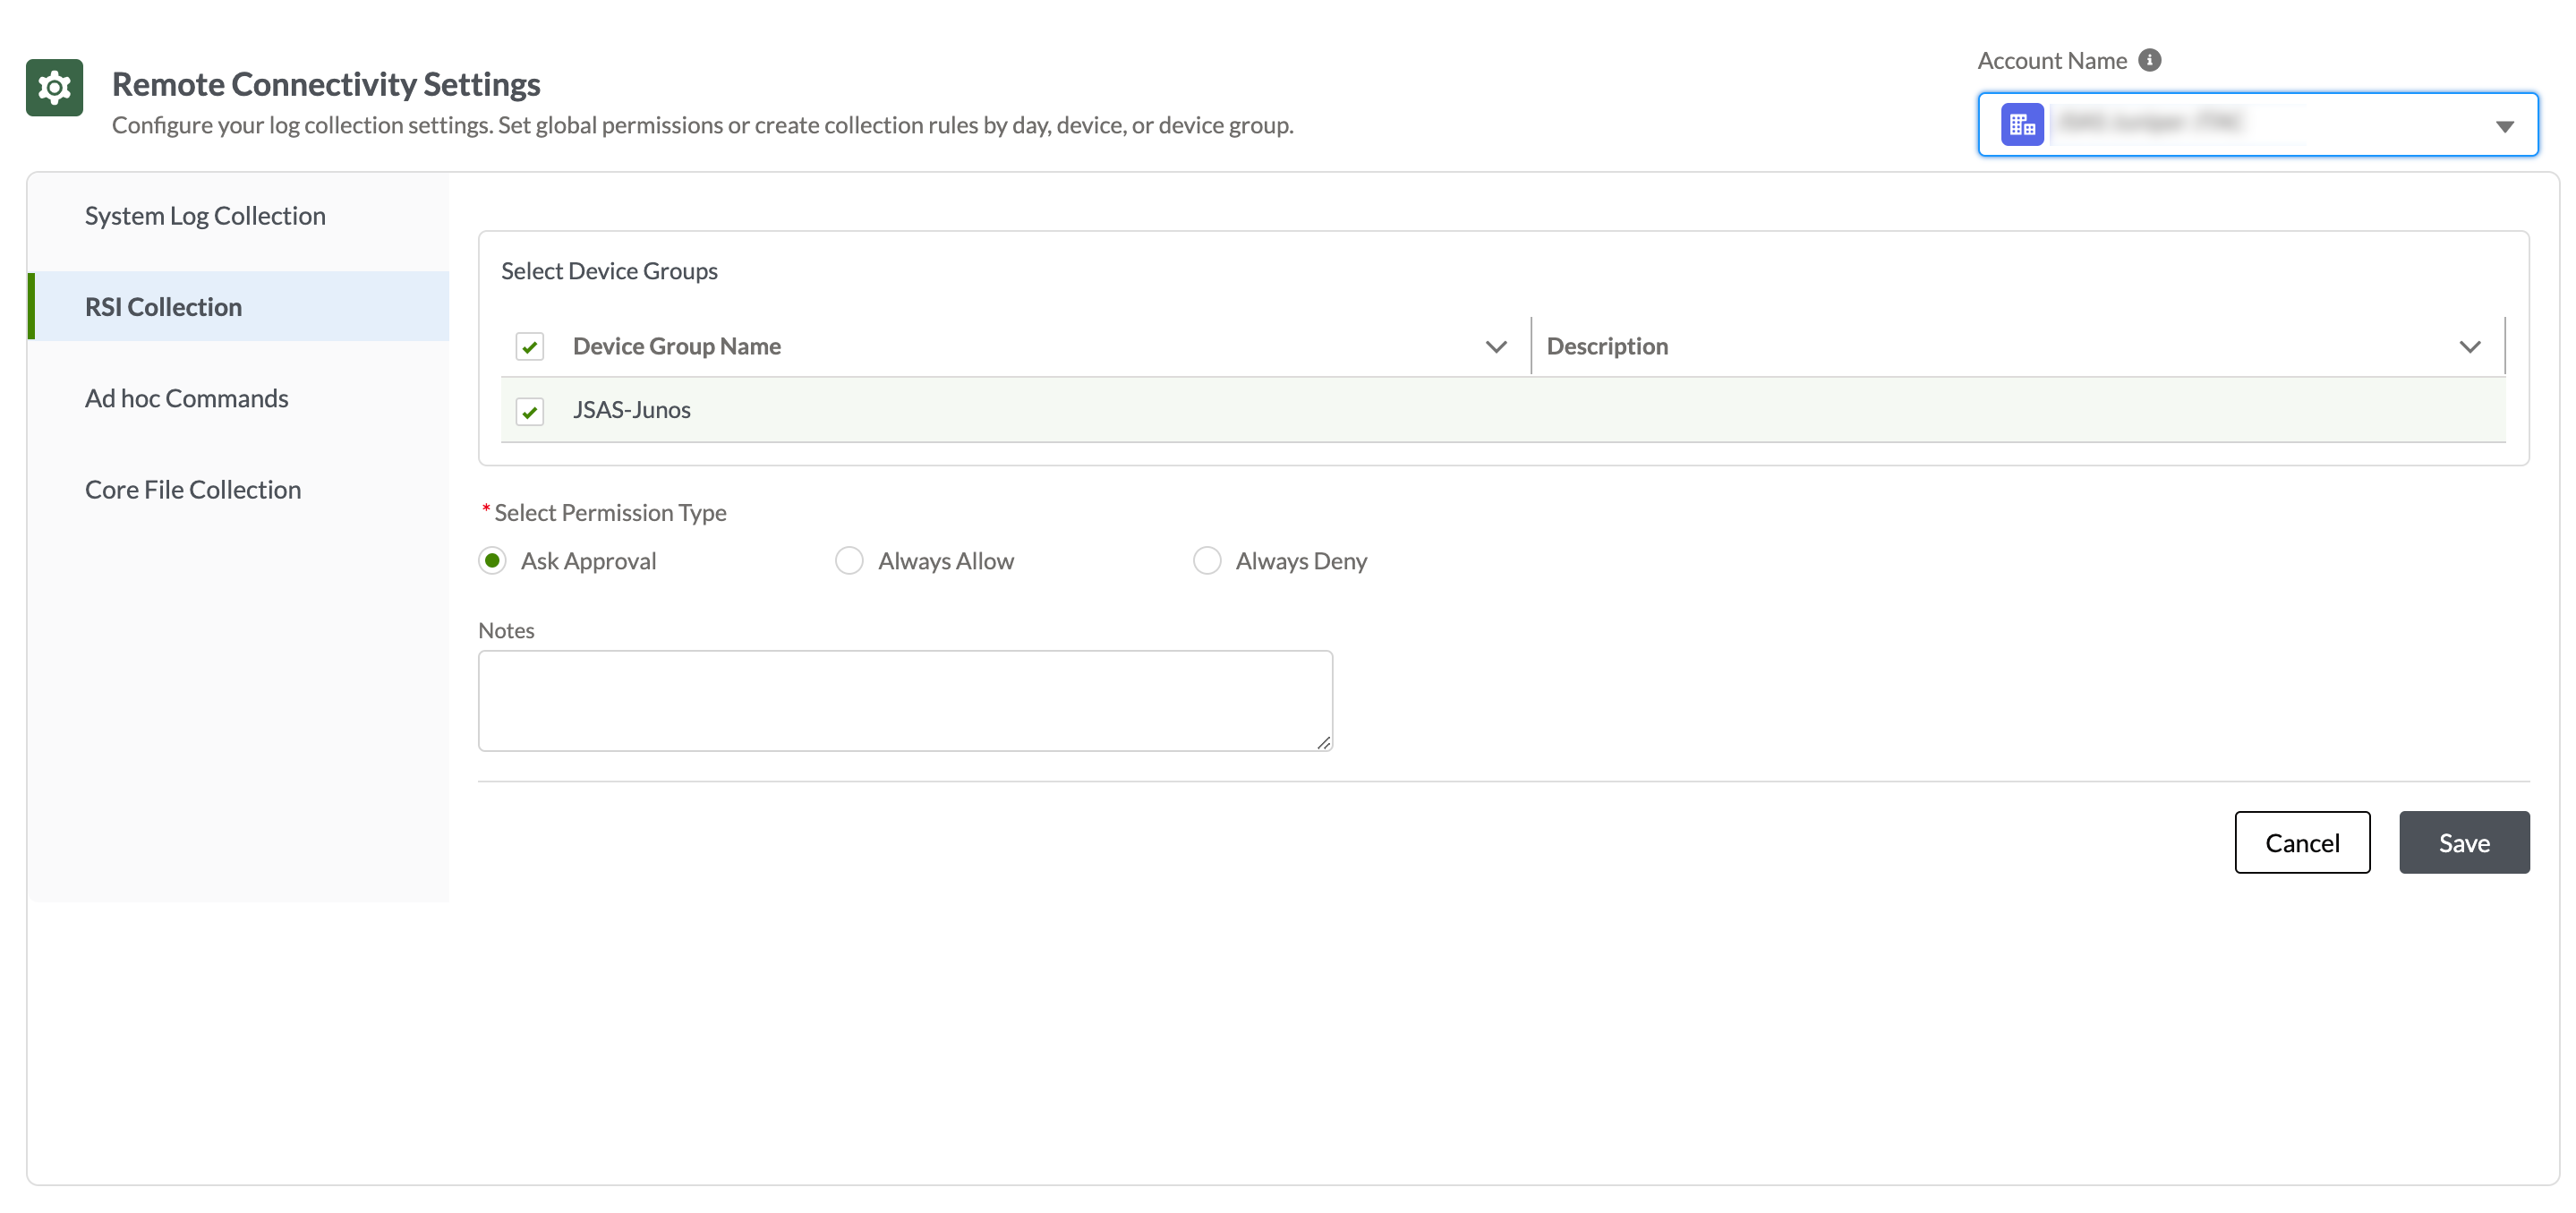Click the resize handle on the Notes field
2576x1213 pixels.
pos(1324,742)
